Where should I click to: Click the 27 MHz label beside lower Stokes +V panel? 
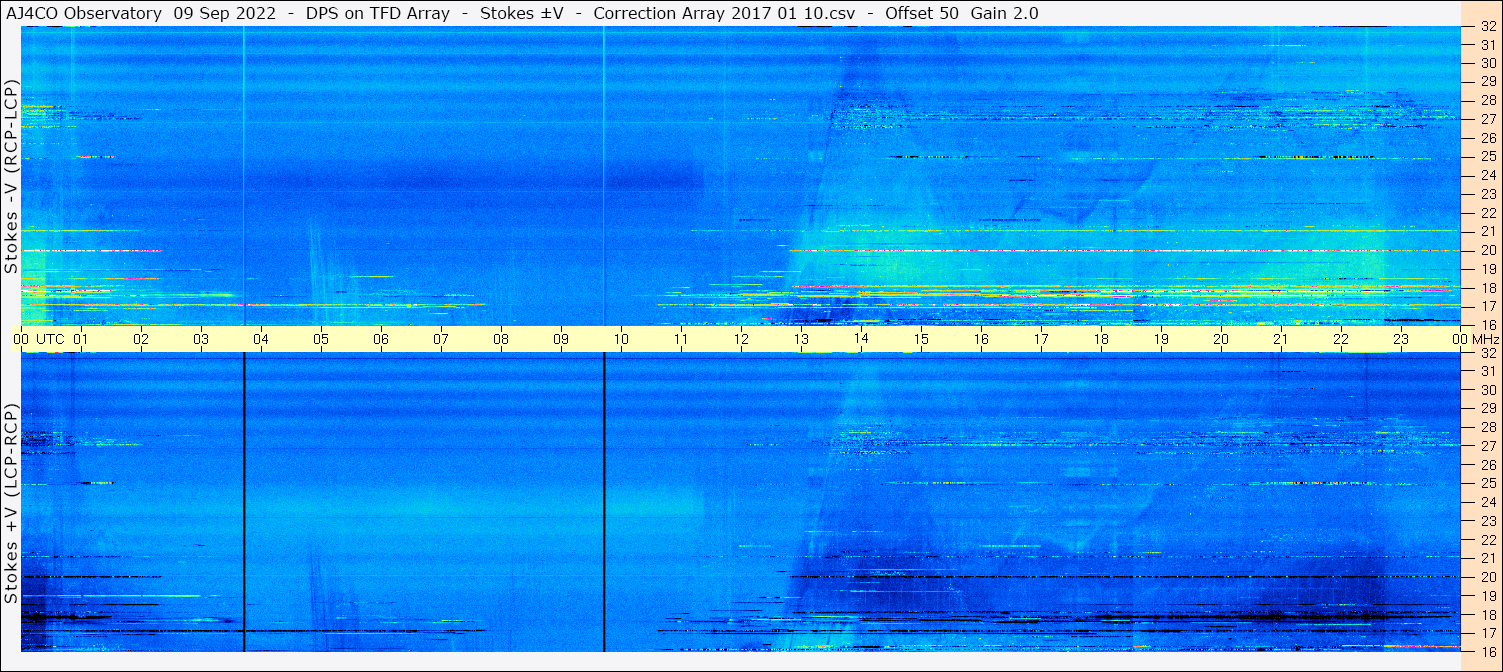(x=1488, y=446)
